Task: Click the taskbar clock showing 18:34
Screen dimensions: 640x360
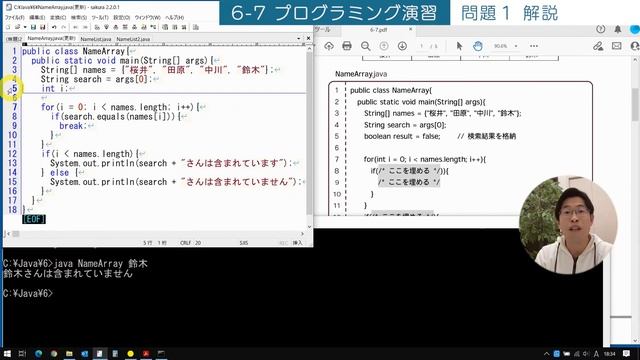Action: tap(609, 354)
